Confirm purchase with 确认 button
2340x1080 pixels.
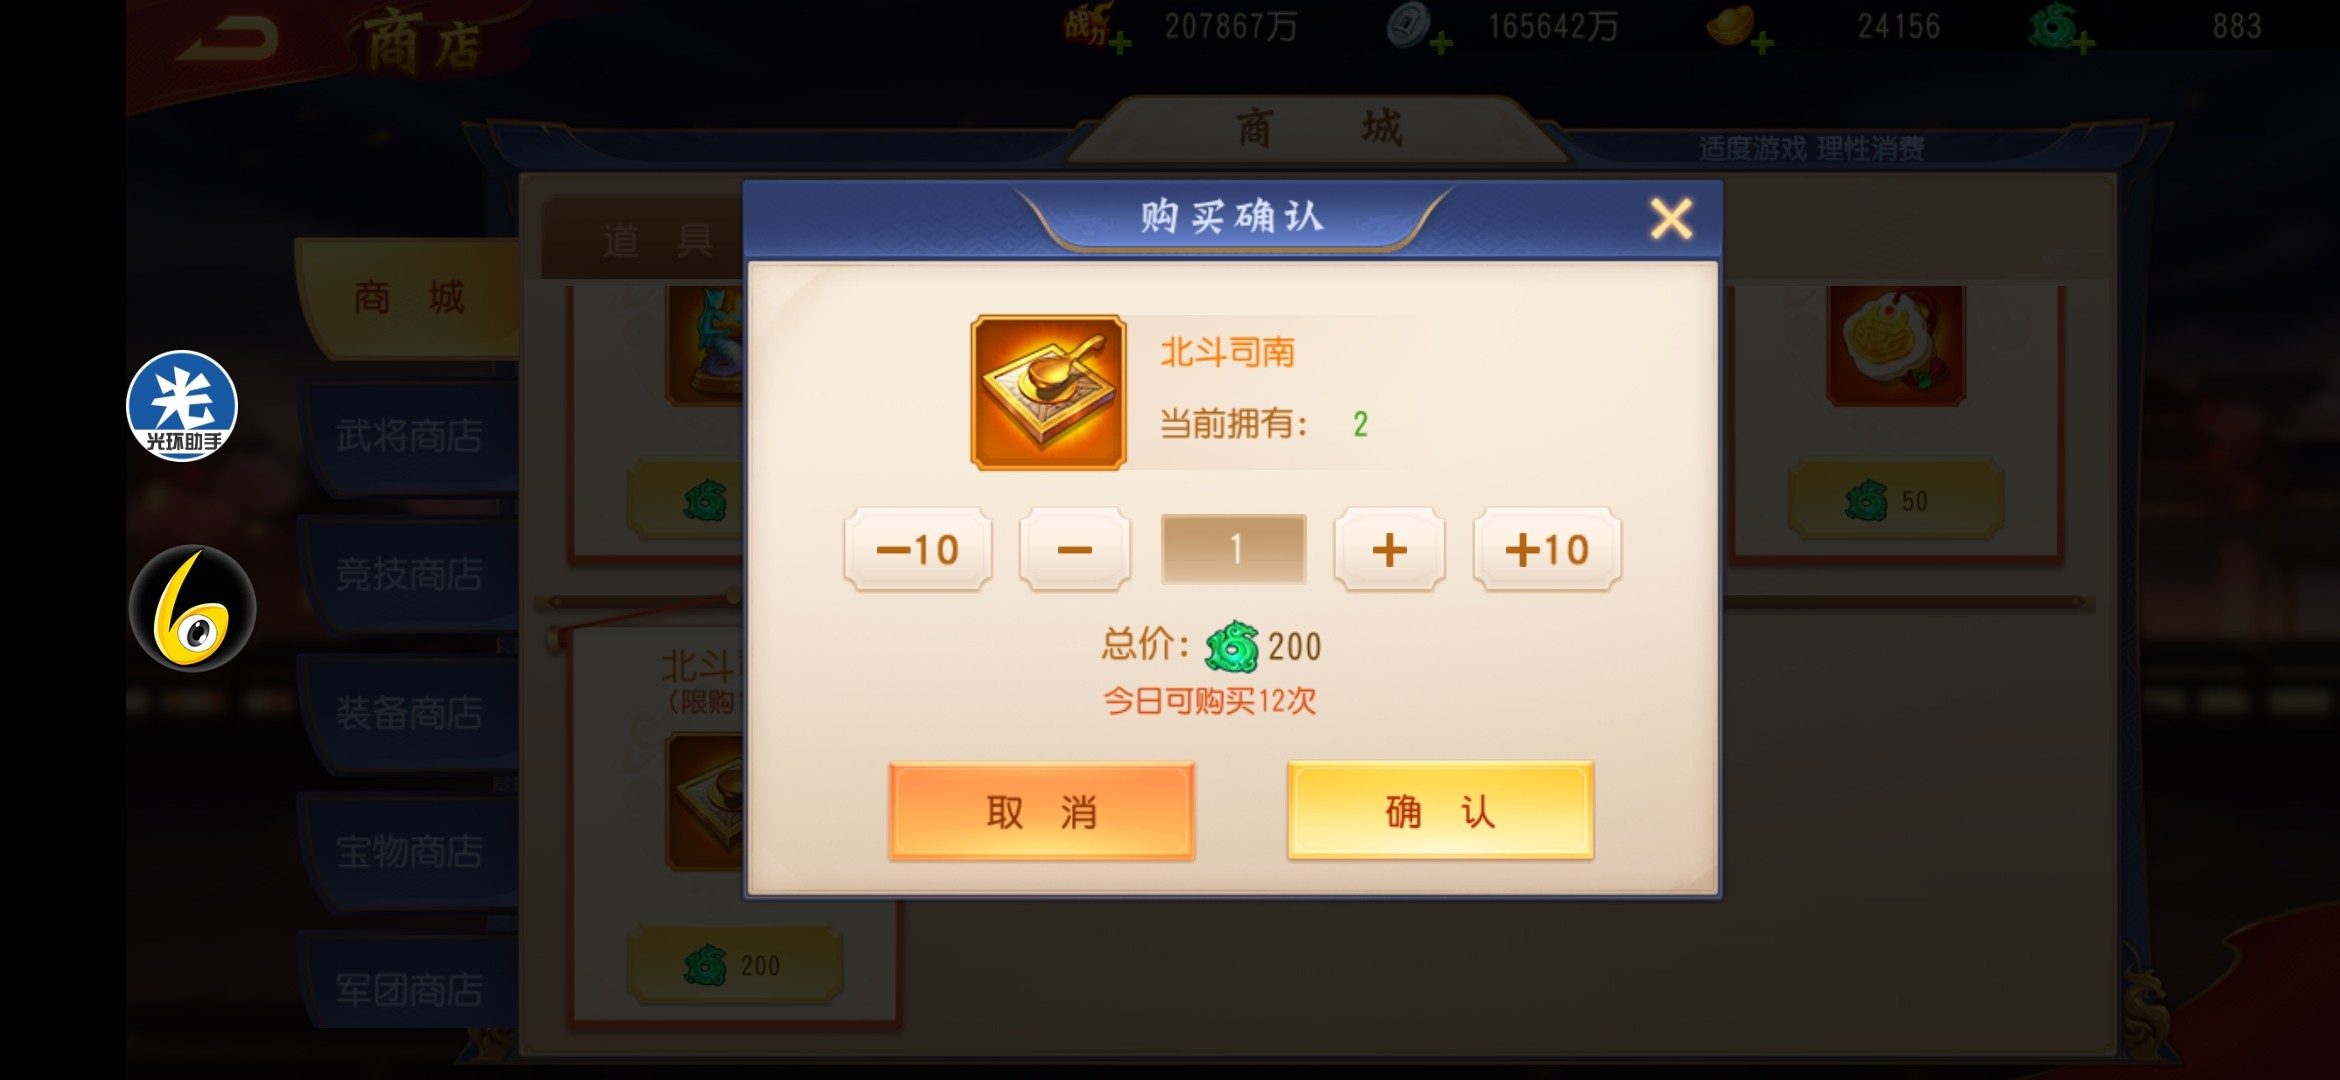click(x=1440, y=811)
